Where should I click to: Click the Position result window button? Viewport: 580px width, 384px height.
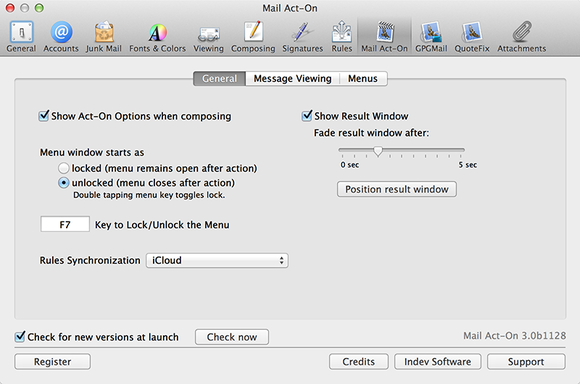pos(397,189)
